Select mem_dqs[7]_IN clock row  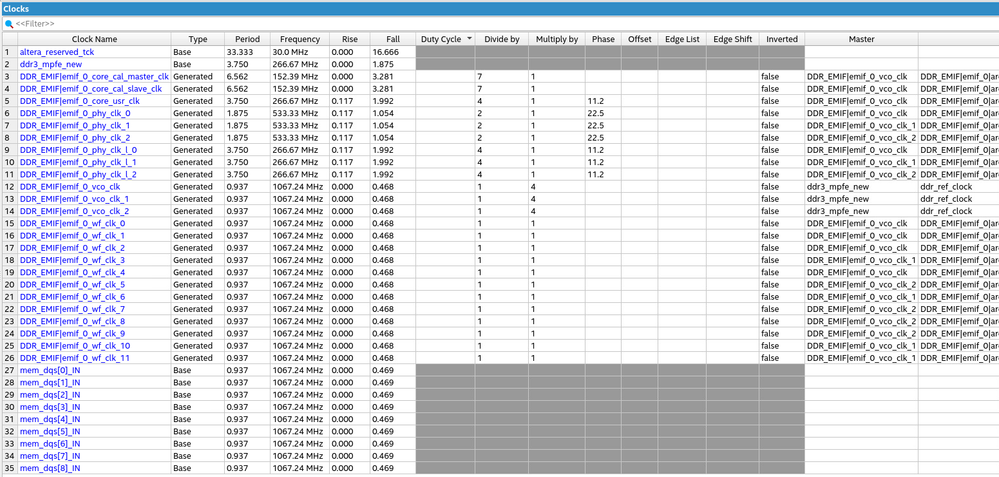[x=50, y=456]
